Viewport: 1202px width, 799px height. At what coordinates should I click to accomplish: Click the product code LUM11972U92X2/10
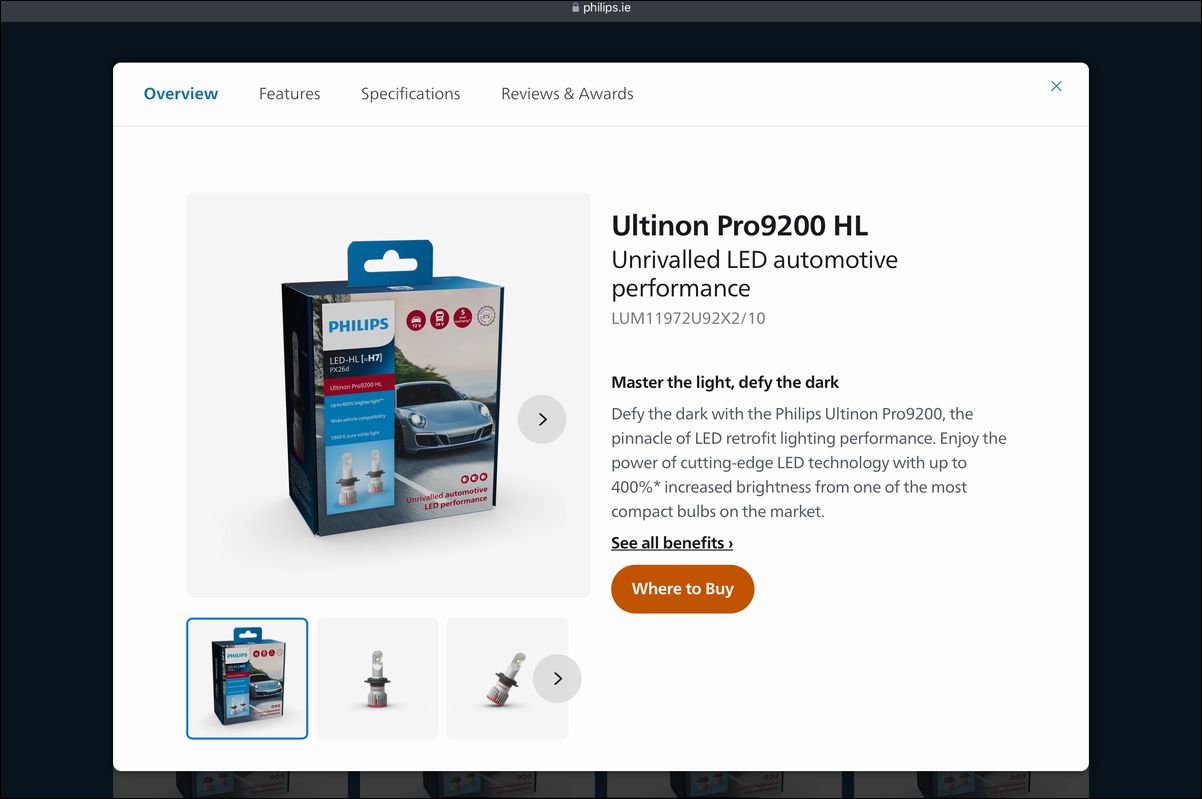[688, 319]
